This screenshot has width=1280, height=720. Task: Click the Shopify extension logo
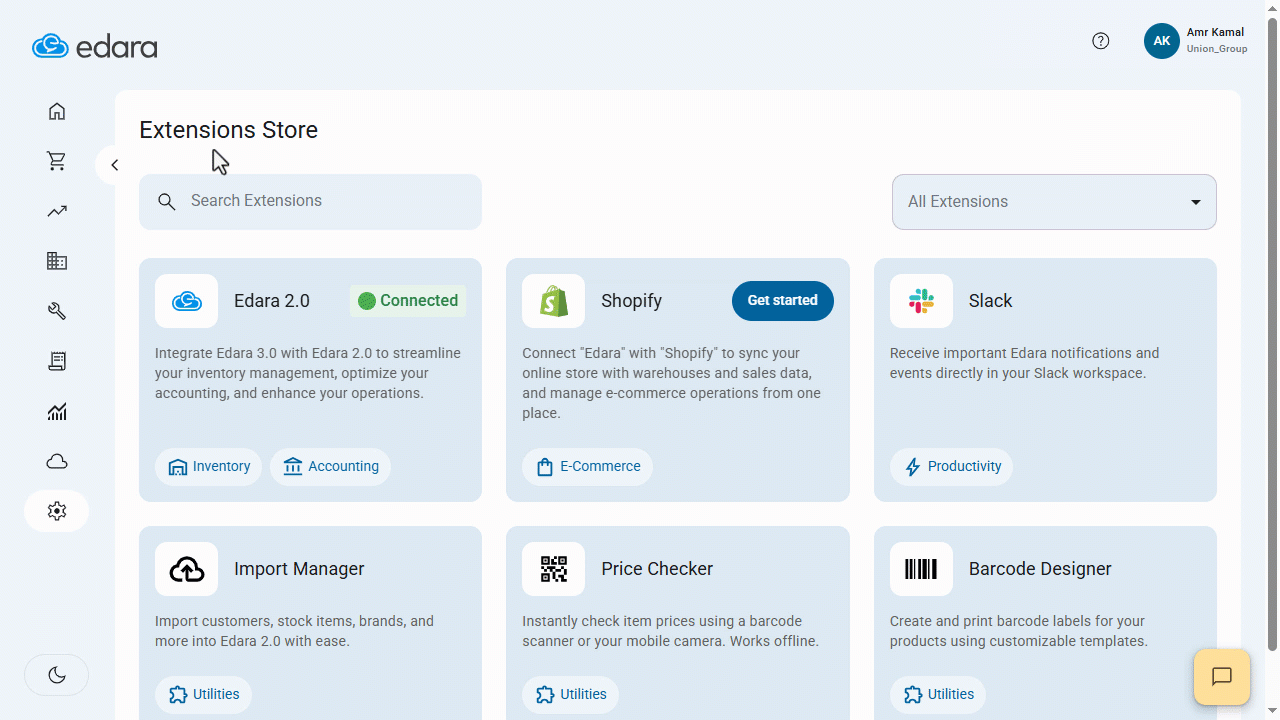click(x=553, y=301)
